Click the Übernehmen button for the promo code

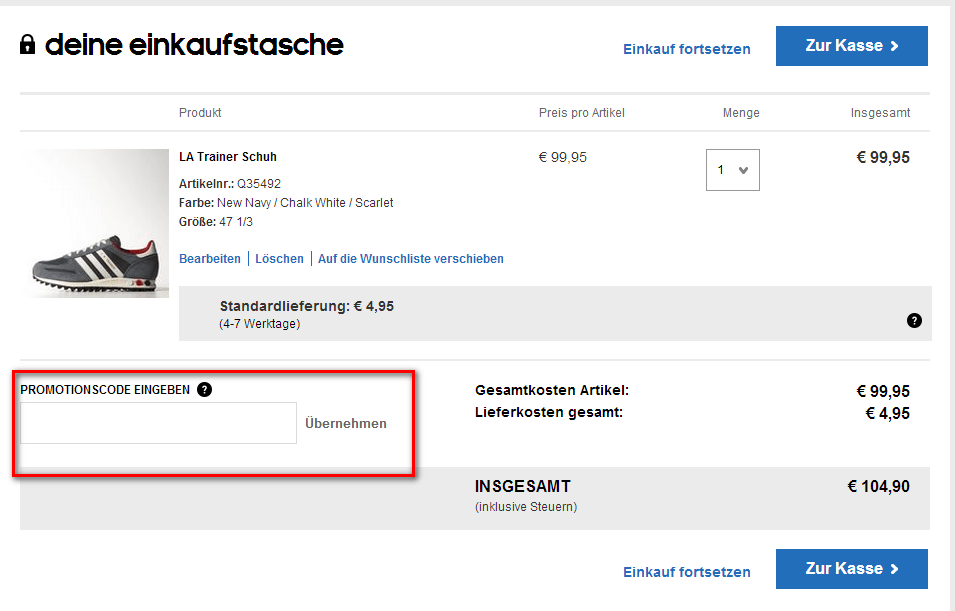pyautogui.click(x=345, y=422)
